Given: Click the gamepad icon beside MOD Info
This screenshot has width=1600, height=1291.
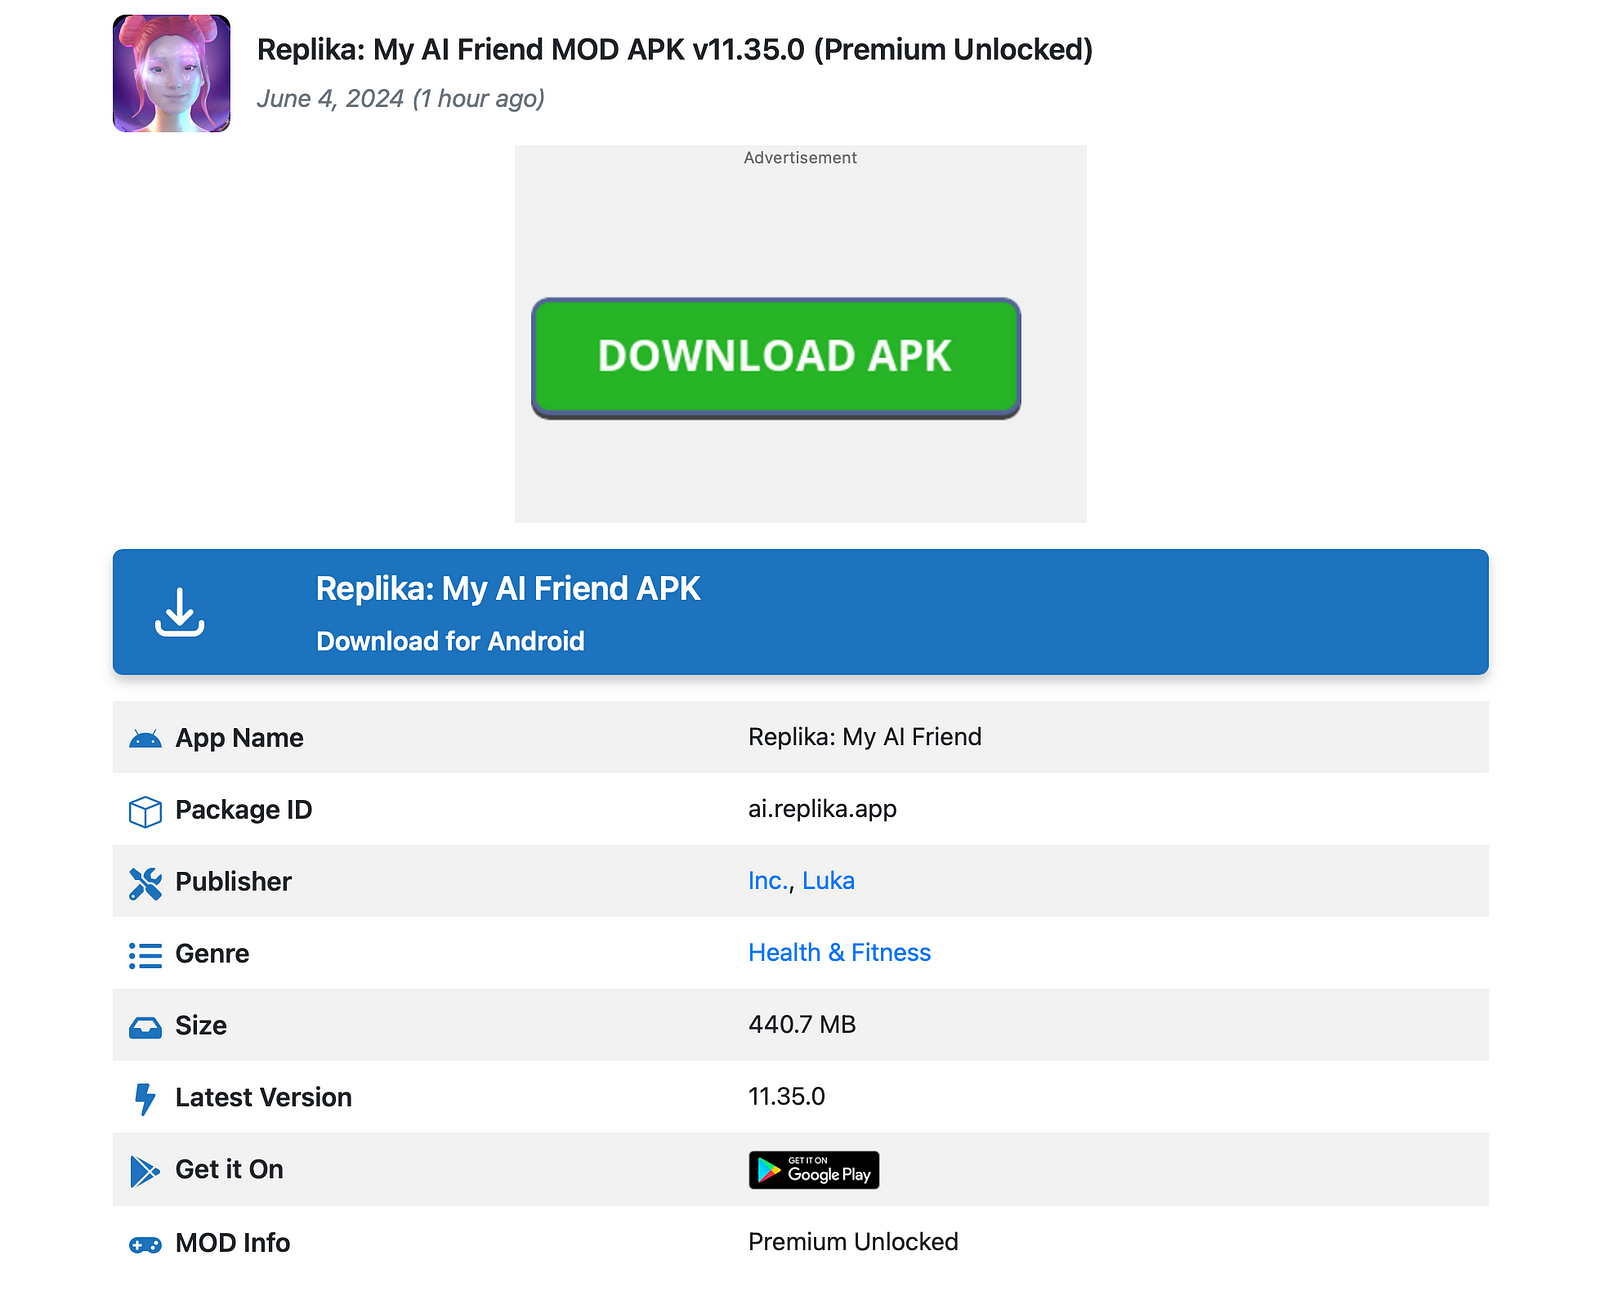Looking at the screenshot, I should tap(145, 1245).
